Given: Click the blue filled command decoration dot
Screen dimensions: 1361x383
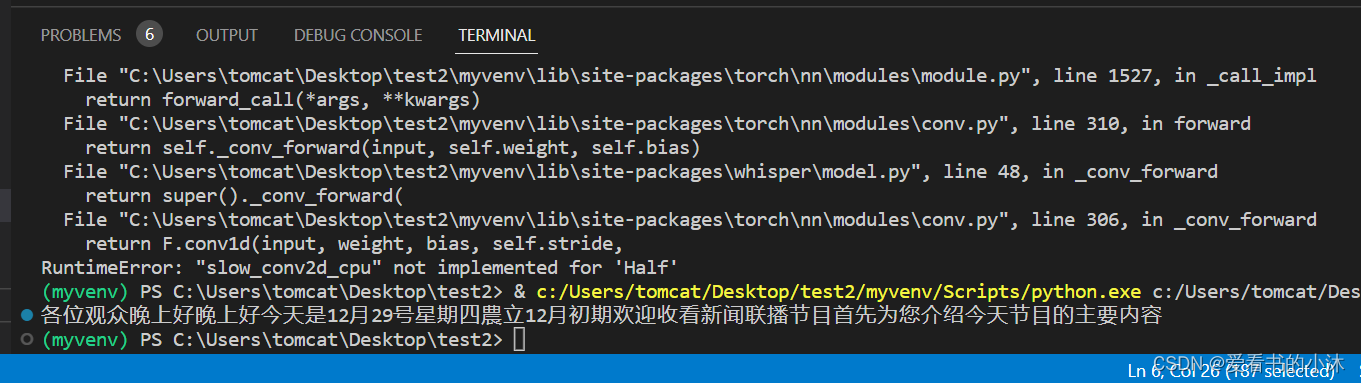Looking at the screenshot, I should pos(27,315).
